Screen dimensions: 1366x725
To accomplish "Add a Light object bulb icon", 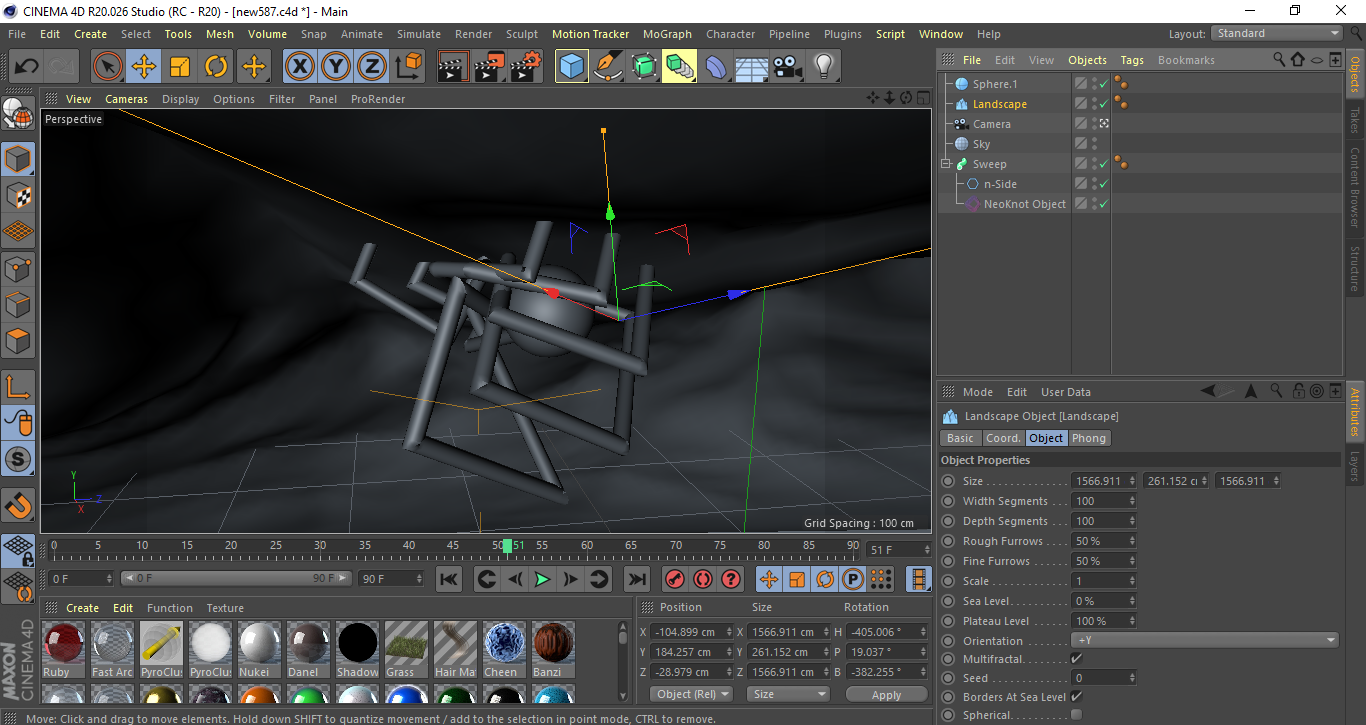I will pyautogui.click(x=824, y=67).
